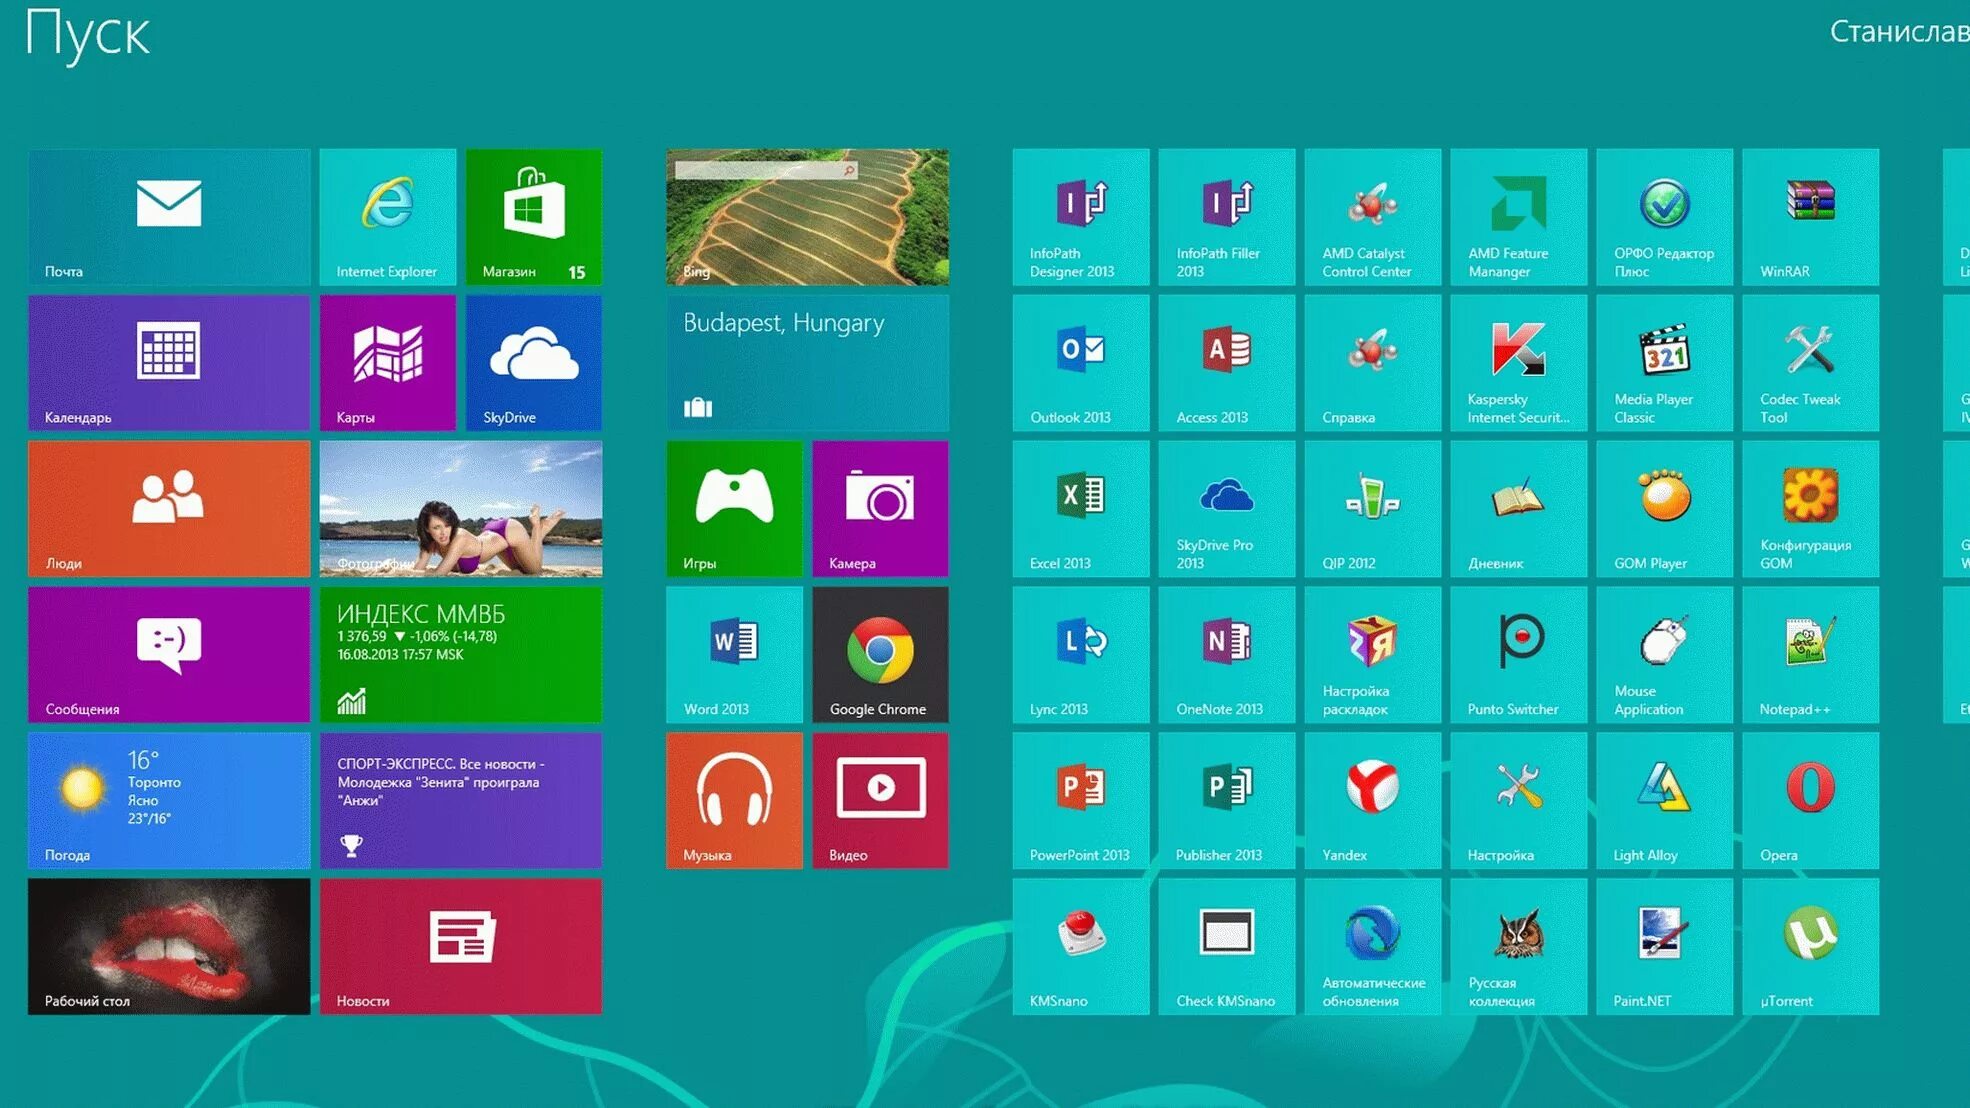This screenshot has width=1970, height=1108.
Task: Open AMD Feature Manager tile
Action: tap(1519, 217)
